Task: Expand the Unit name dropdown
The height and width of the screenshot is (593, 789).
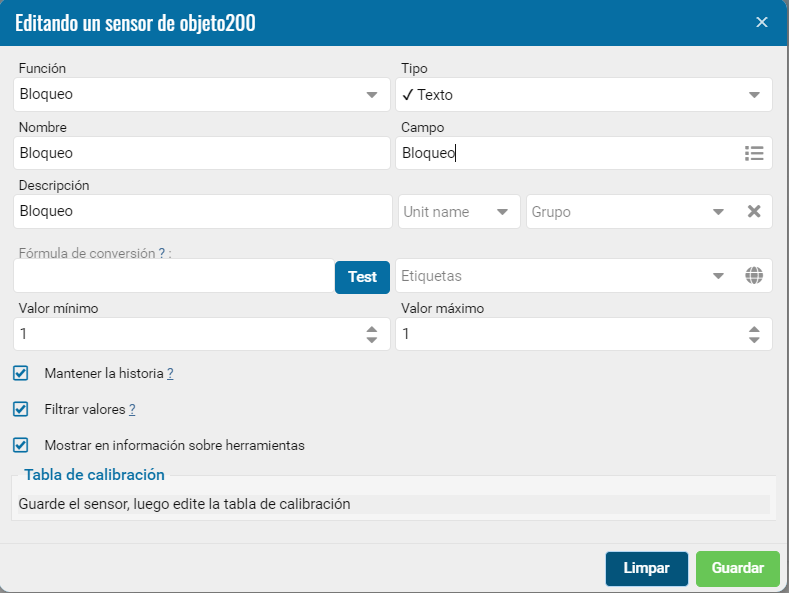Action: tap(459, 212)
